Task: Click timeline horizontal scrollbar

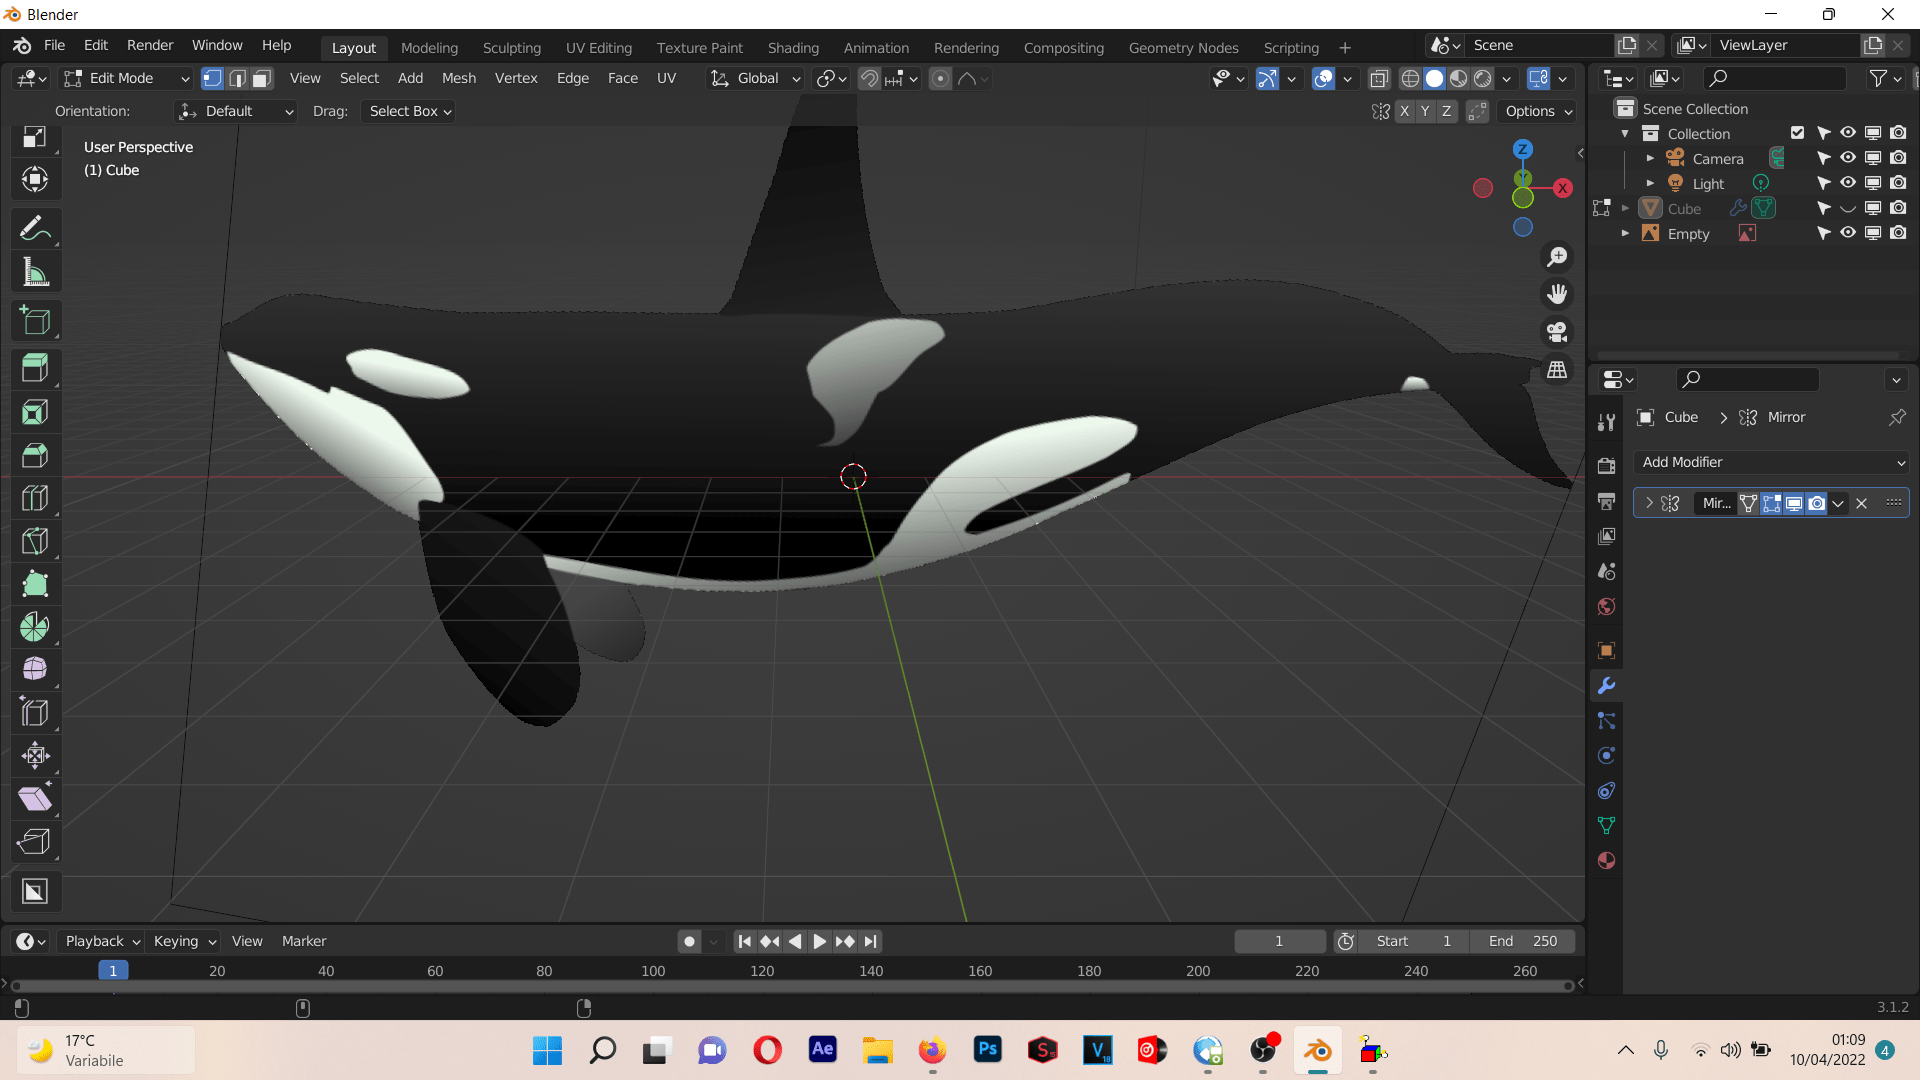Action: [791, 986]
